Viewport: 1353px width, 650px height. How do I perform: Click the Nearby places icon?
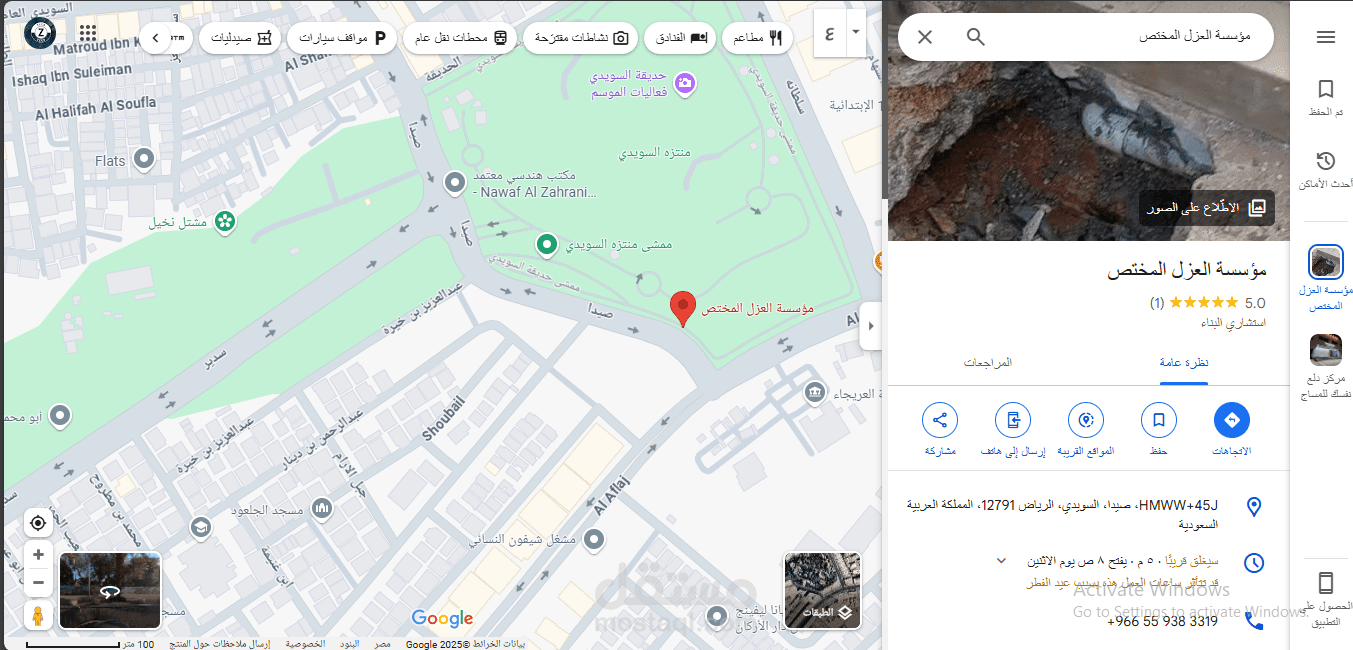[x=1086, y=420]
